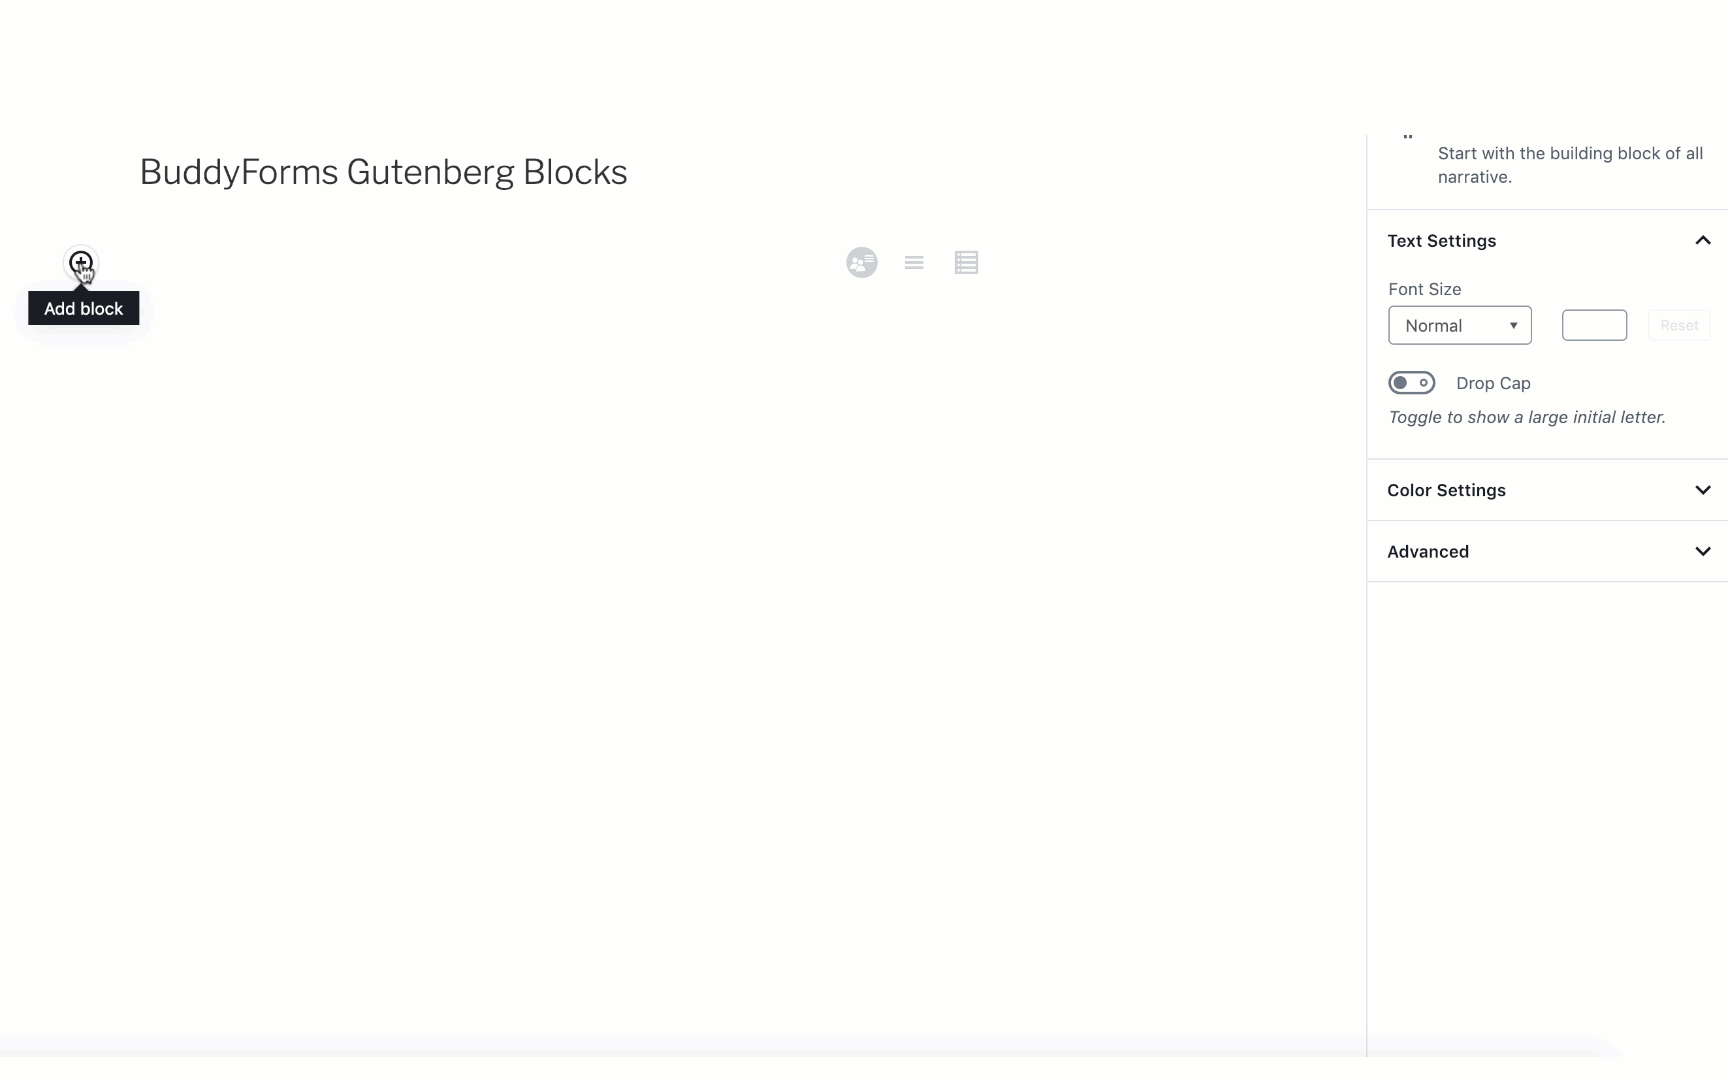Image resolution: width=1728 pixels, height=1080 pixels.
Task: Click the Add block plus icon
Action: click(x=80, y=263)
